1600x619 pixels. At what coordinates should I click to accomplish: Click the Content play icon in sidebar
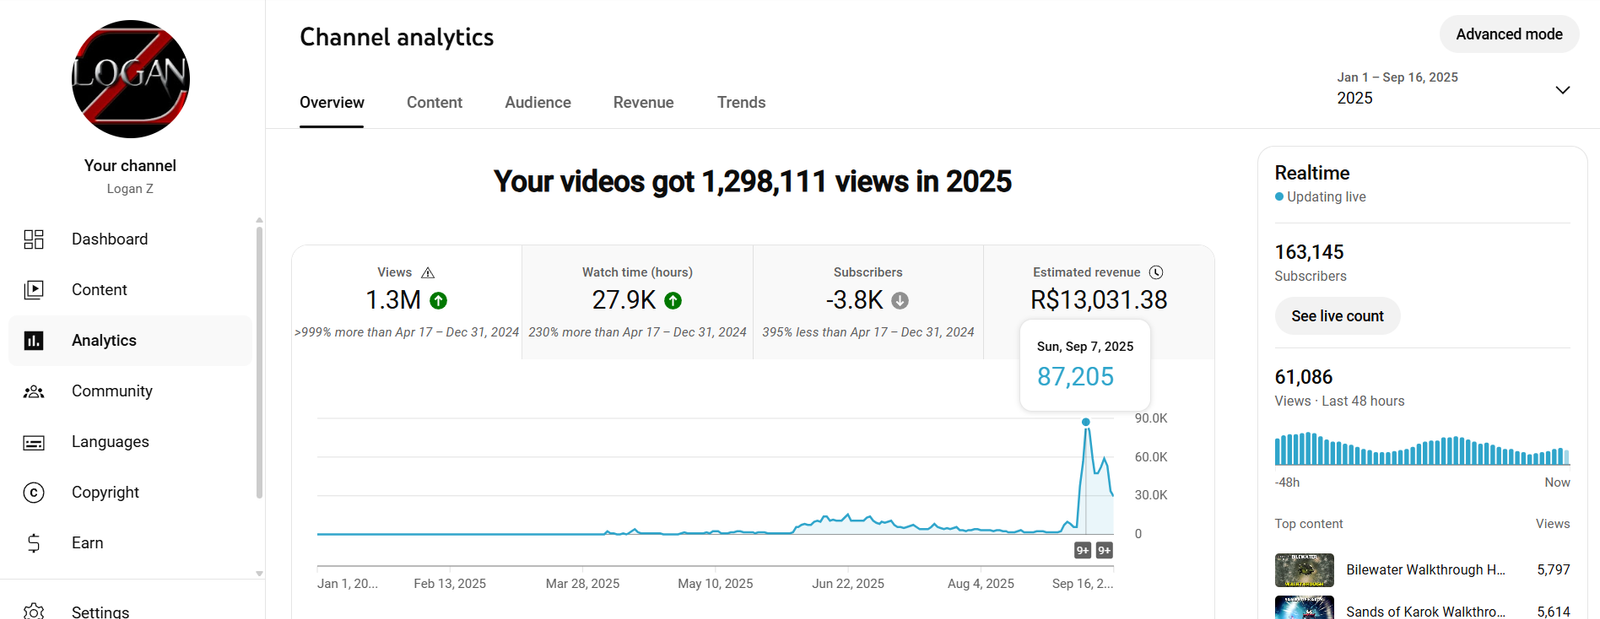pyautogui.click(x=34, y=290)
